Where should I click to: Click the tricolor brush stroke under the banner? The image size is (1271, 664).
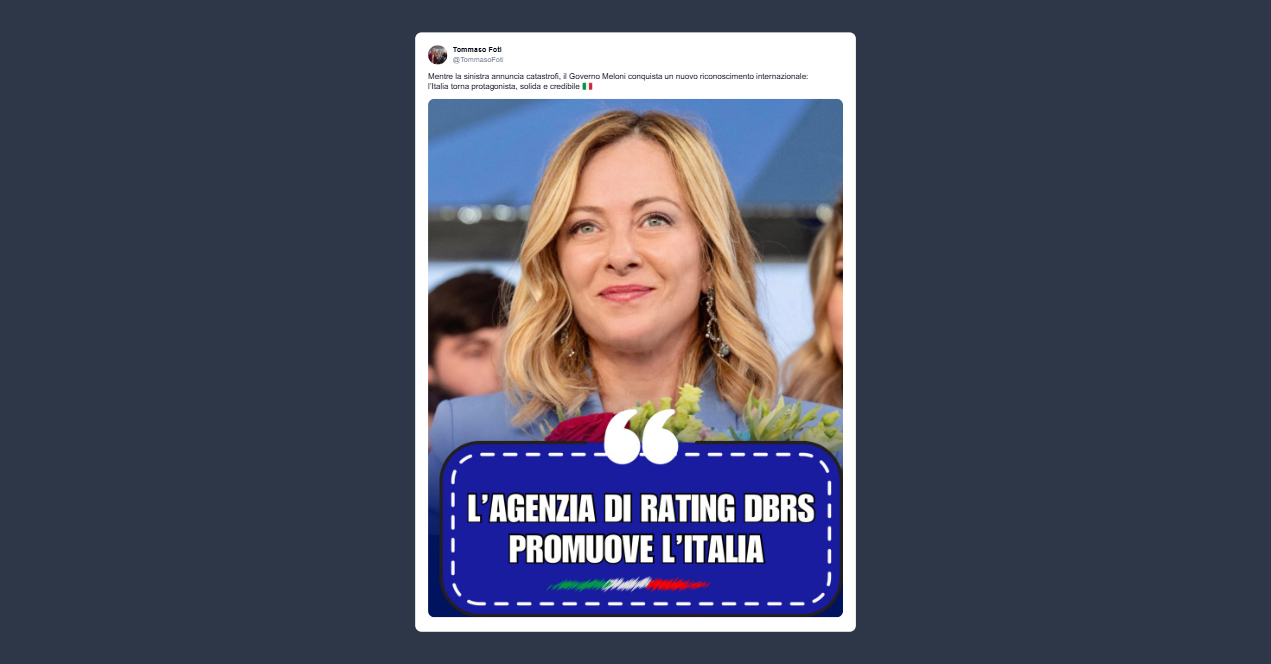[x=629, y=583]
